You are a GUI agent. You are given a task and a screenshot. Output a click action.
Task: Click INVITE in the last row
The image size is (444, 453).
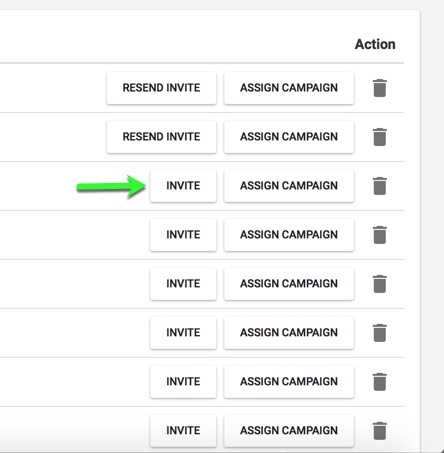pyautogui.click(x=183, y=431)
